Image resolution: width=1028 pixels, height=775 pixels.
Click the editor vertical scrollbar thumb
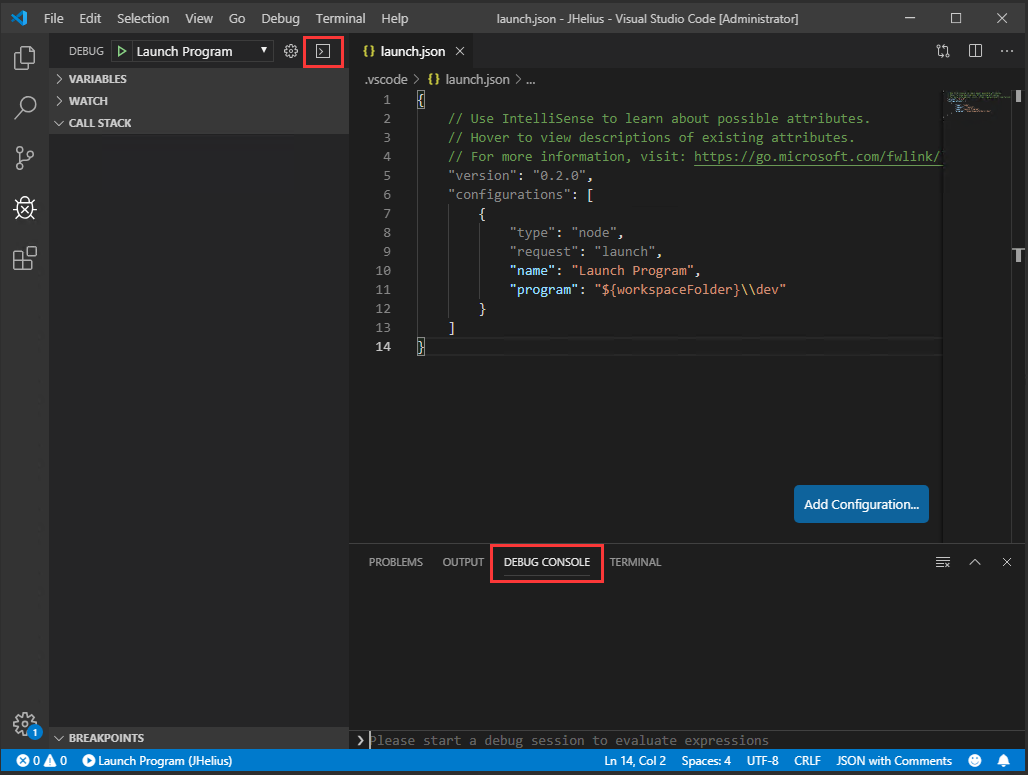coord(1018,96)
